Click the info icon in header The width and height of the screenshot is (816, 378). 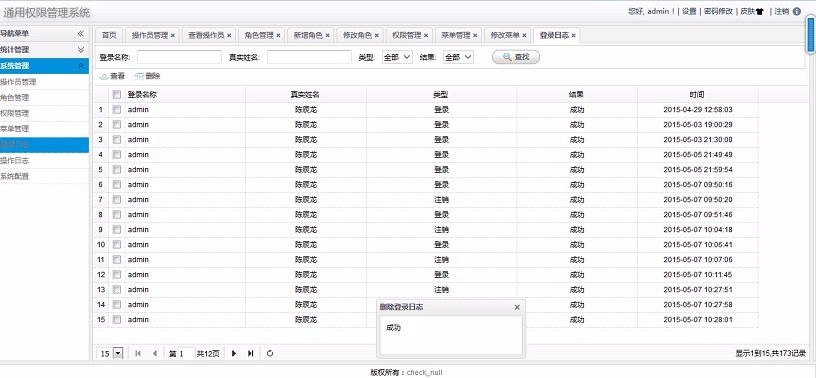coord(797,11)
